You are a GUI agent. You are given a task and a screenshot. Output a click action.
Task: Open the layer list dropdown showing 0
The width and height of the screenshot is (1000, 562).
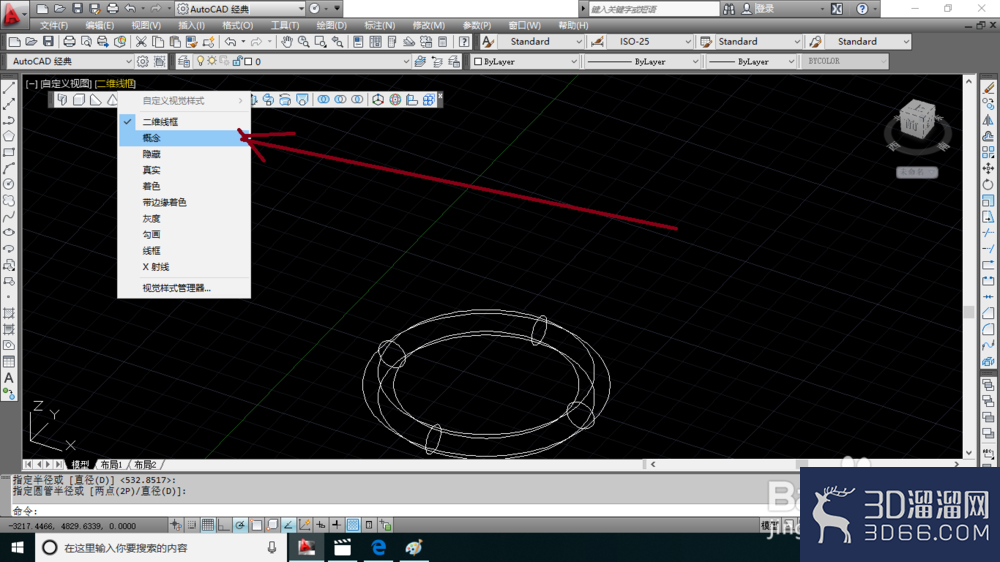[300, 62]
